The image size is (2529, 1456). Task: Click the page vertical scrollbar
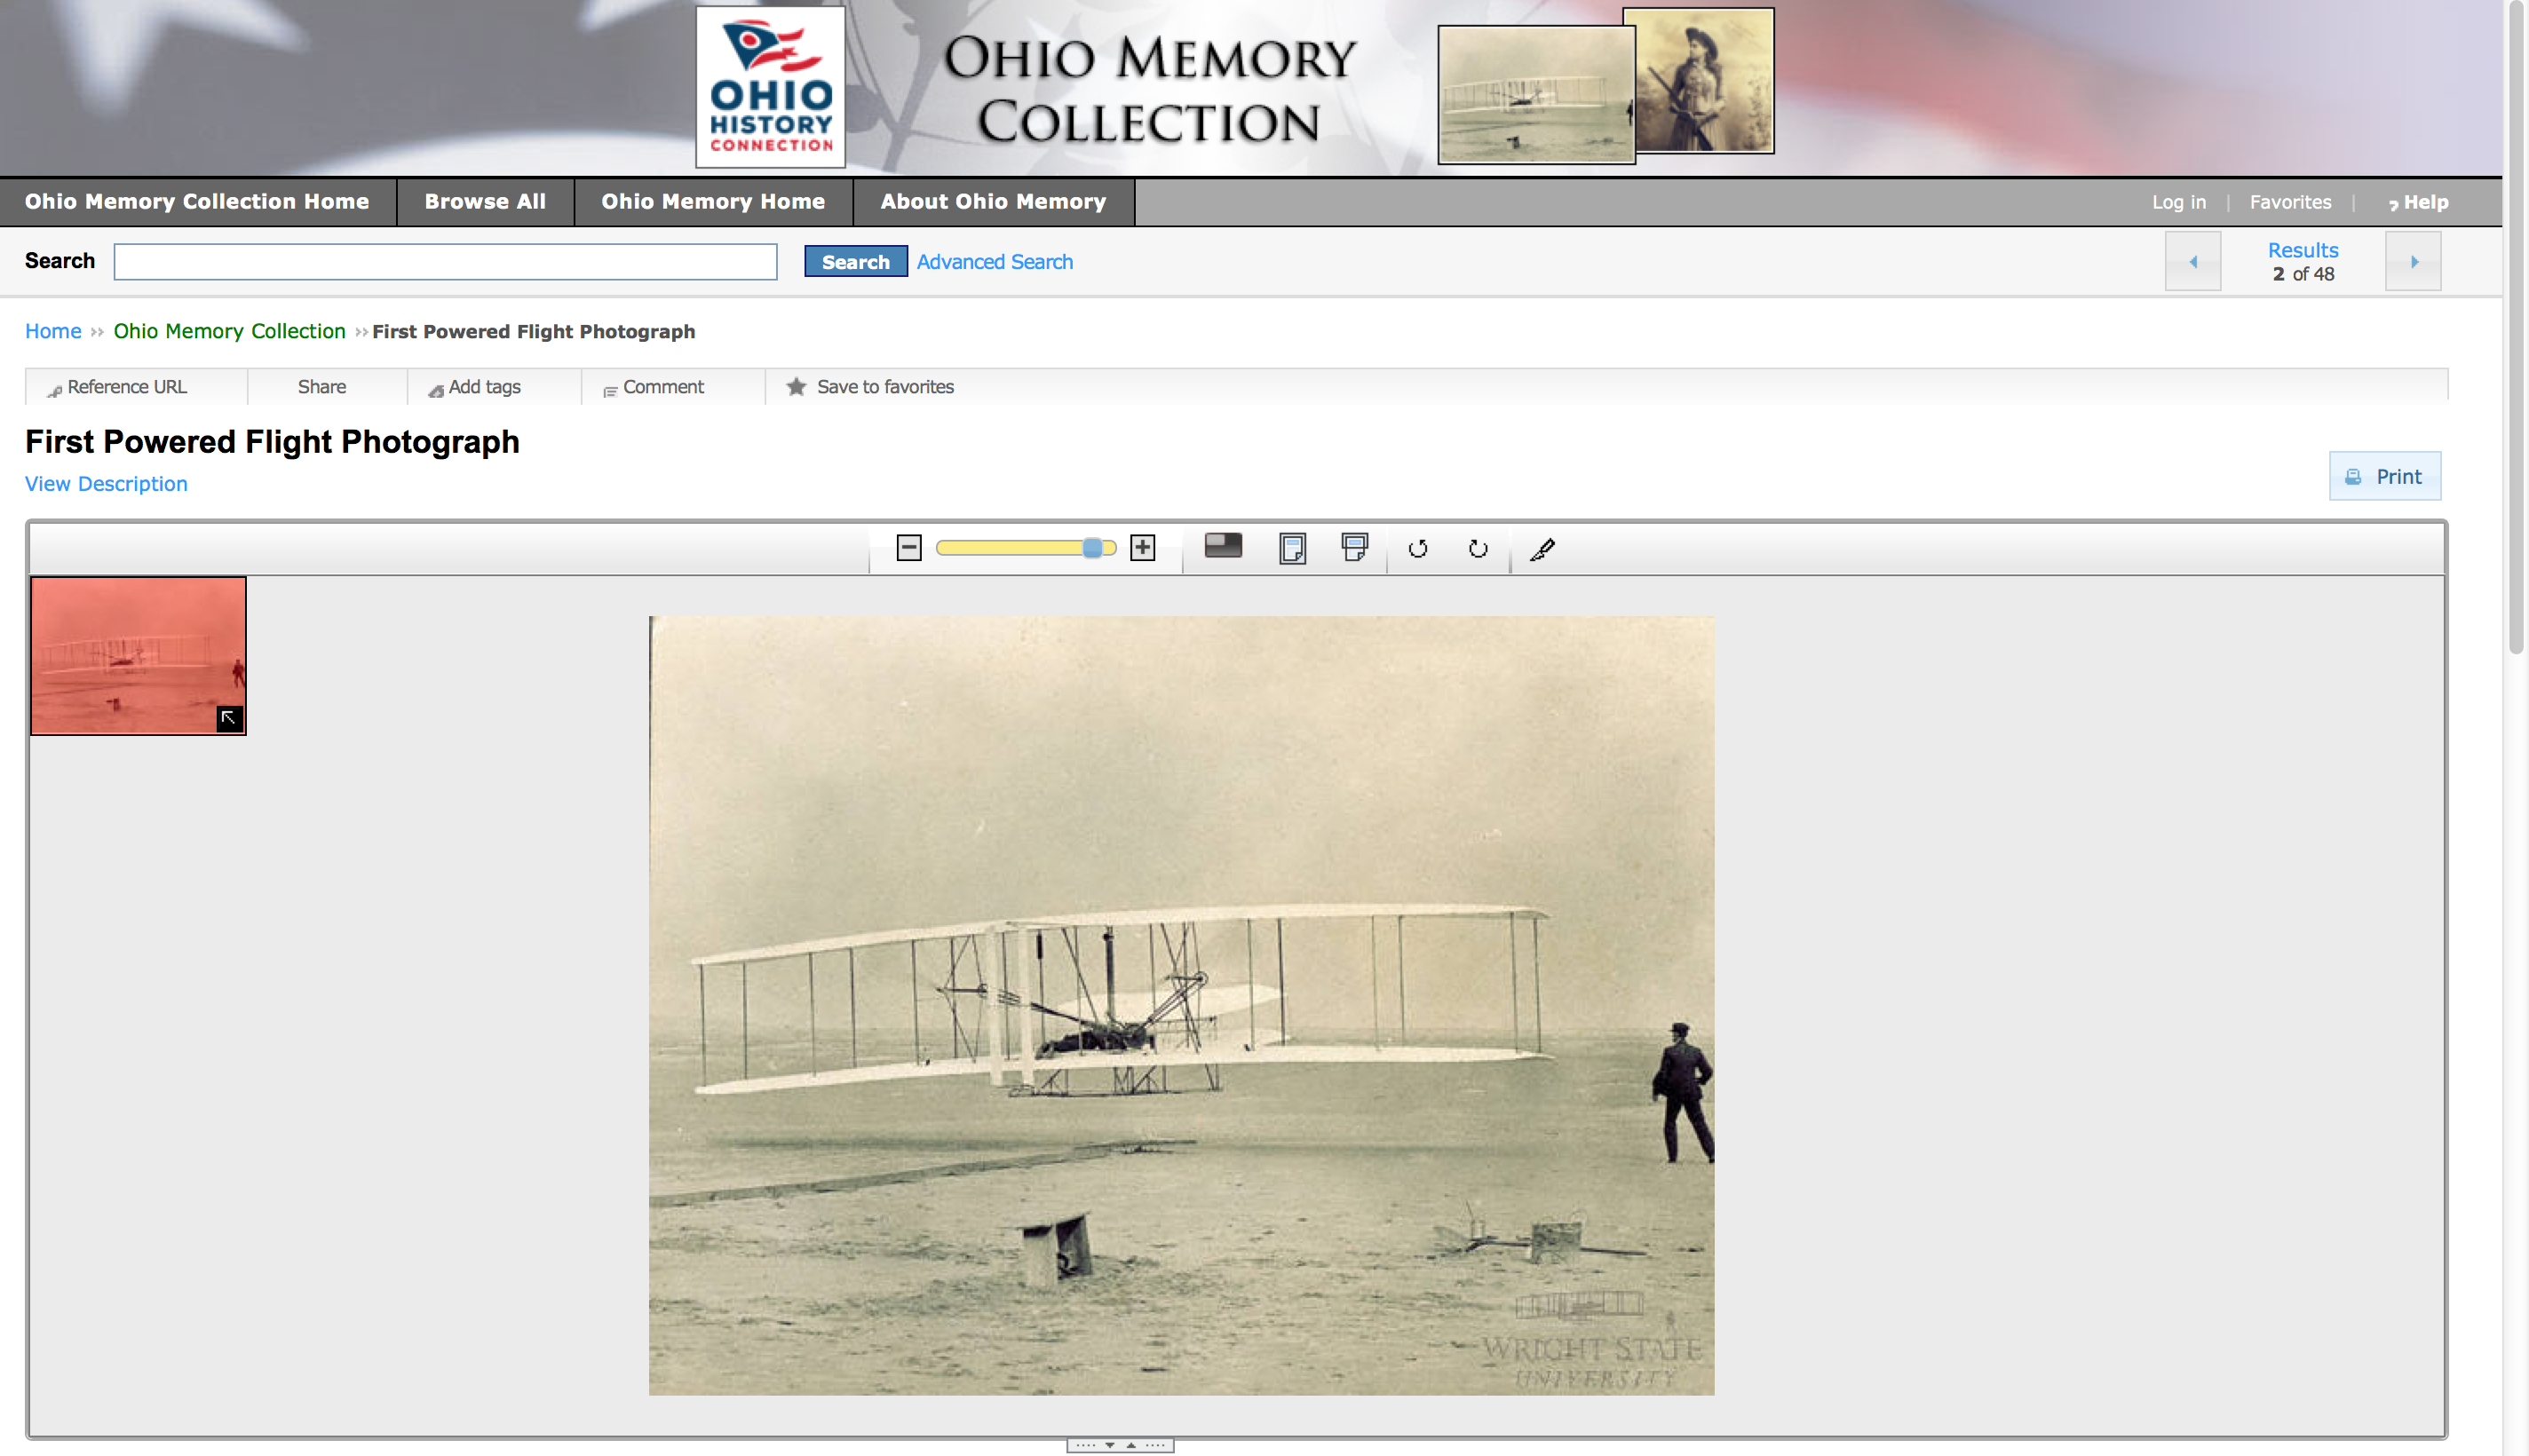pos(2516,327)
